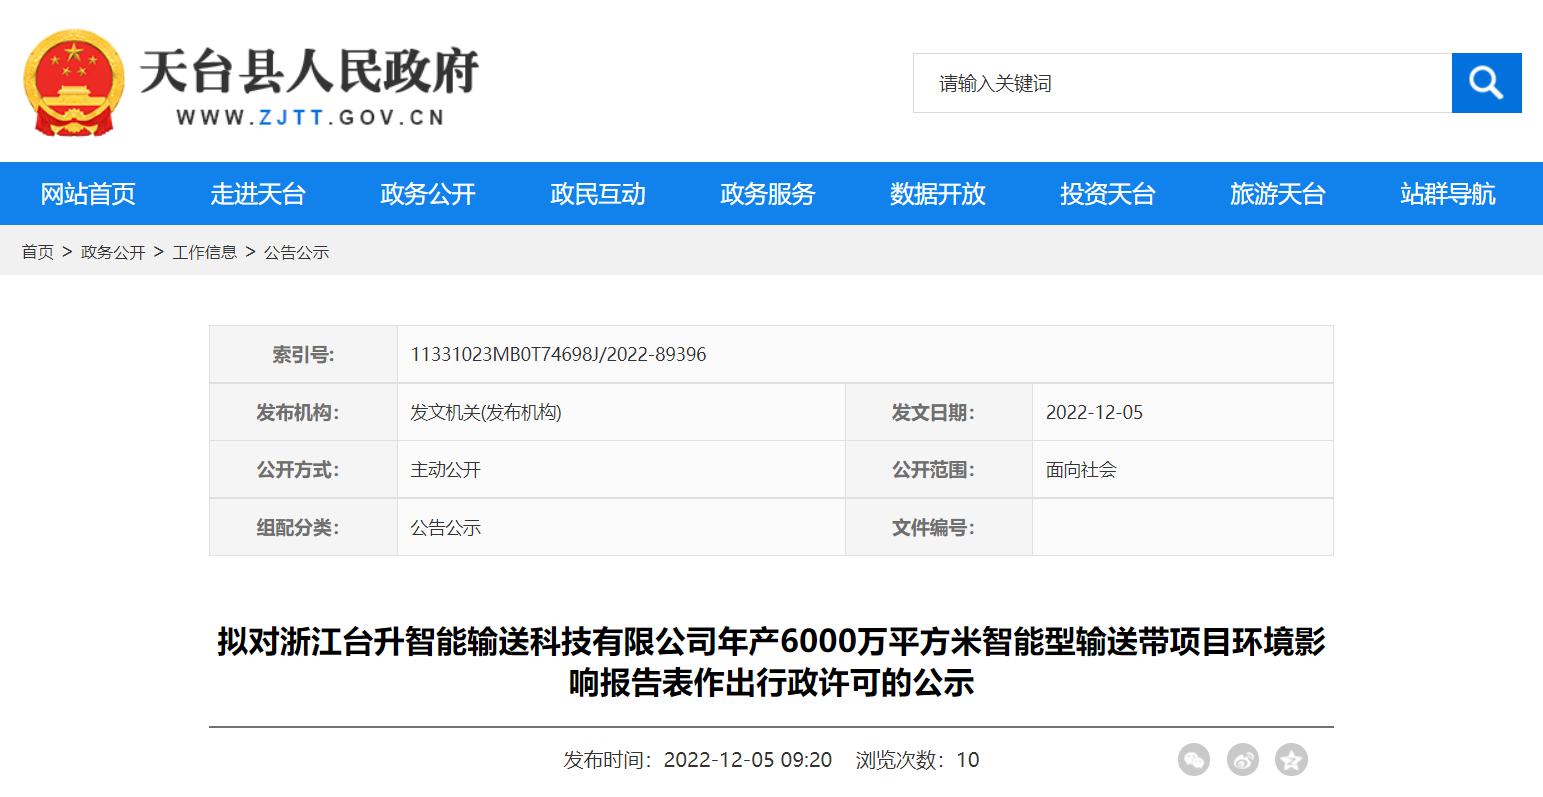Image resolution: width=1543 pixels, height=797 pixels.
Task: Click the 面向社会 value
Action: [1081, 469]
